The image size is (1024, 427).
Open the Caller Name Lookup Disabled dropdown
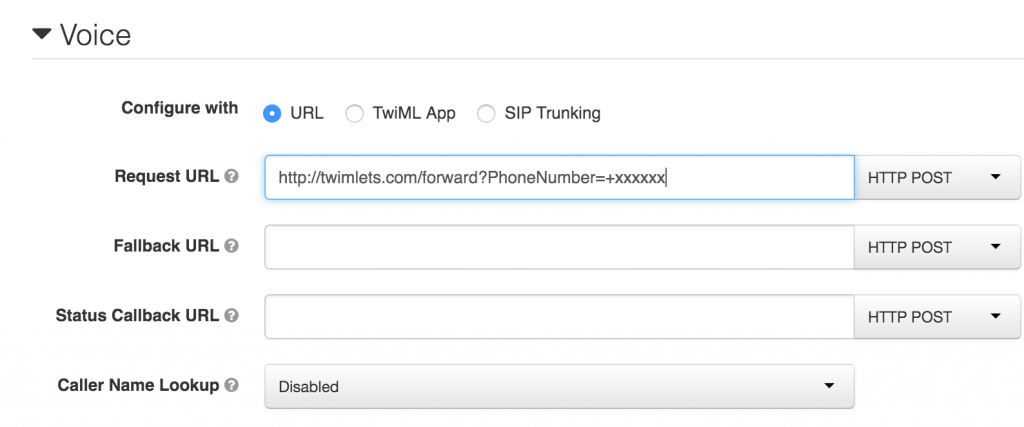559,386
